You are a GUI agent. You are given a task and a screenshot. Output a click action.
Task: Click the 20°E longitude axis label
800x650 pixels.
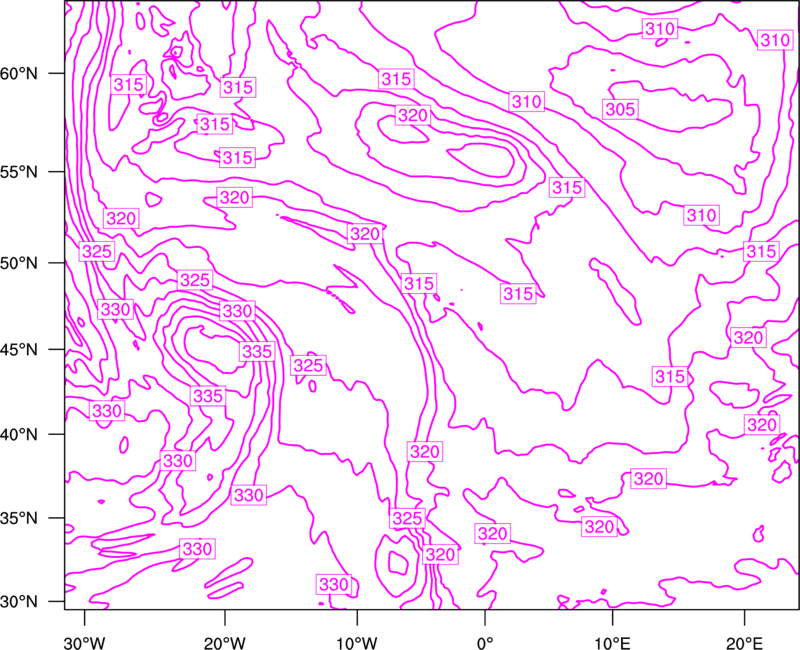[x=744, y=642]
